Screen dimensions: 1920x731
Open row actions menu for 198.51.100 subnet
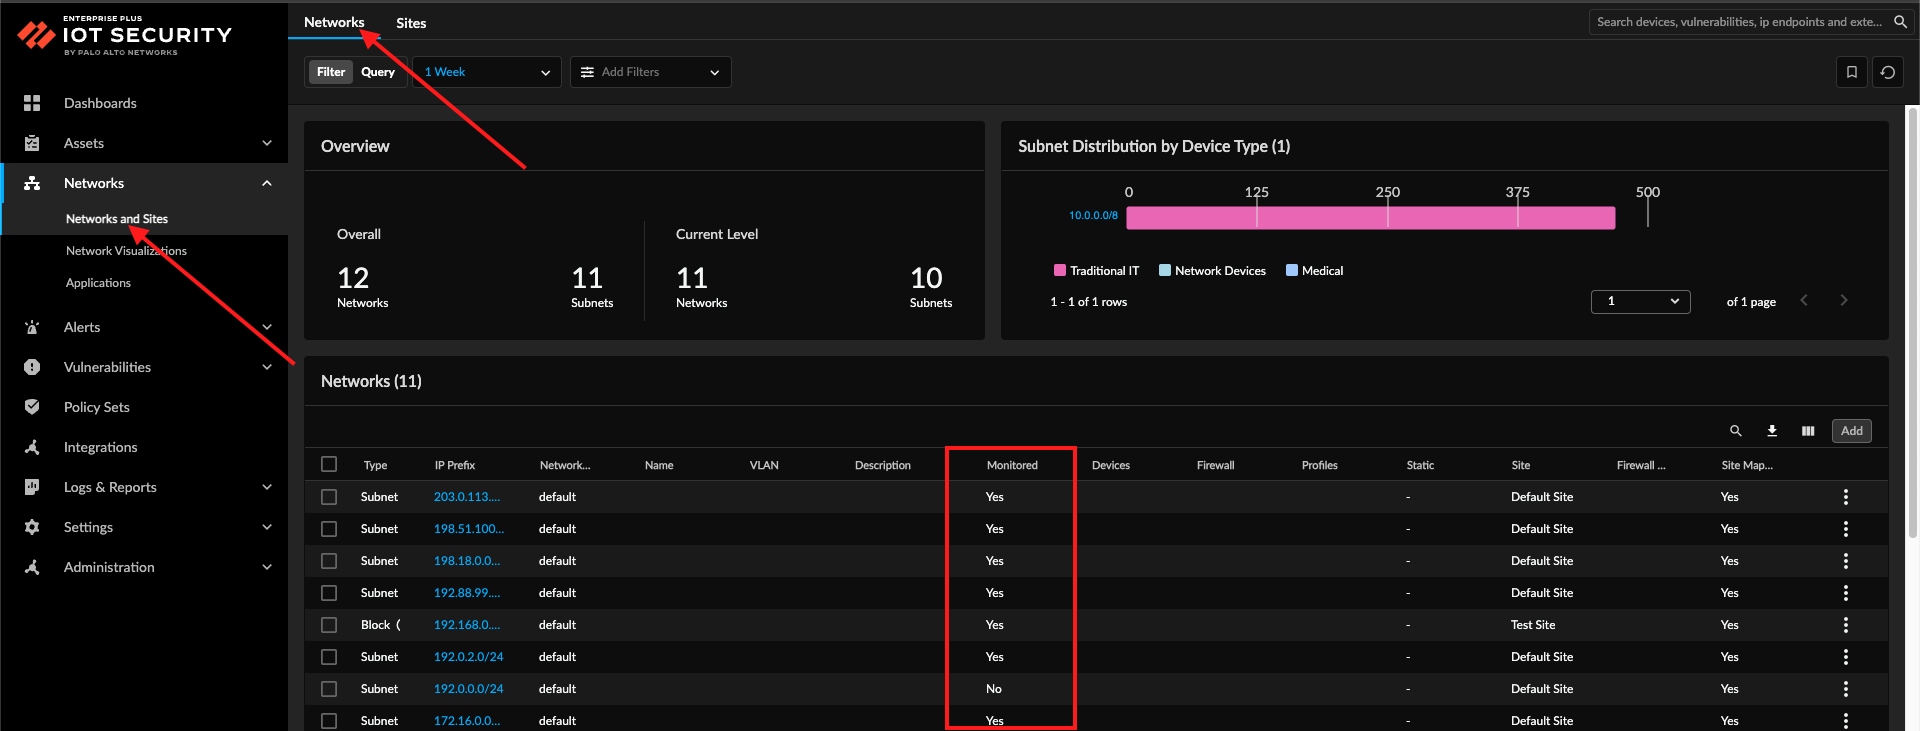pyautogui.click(x=1846, y=529)
